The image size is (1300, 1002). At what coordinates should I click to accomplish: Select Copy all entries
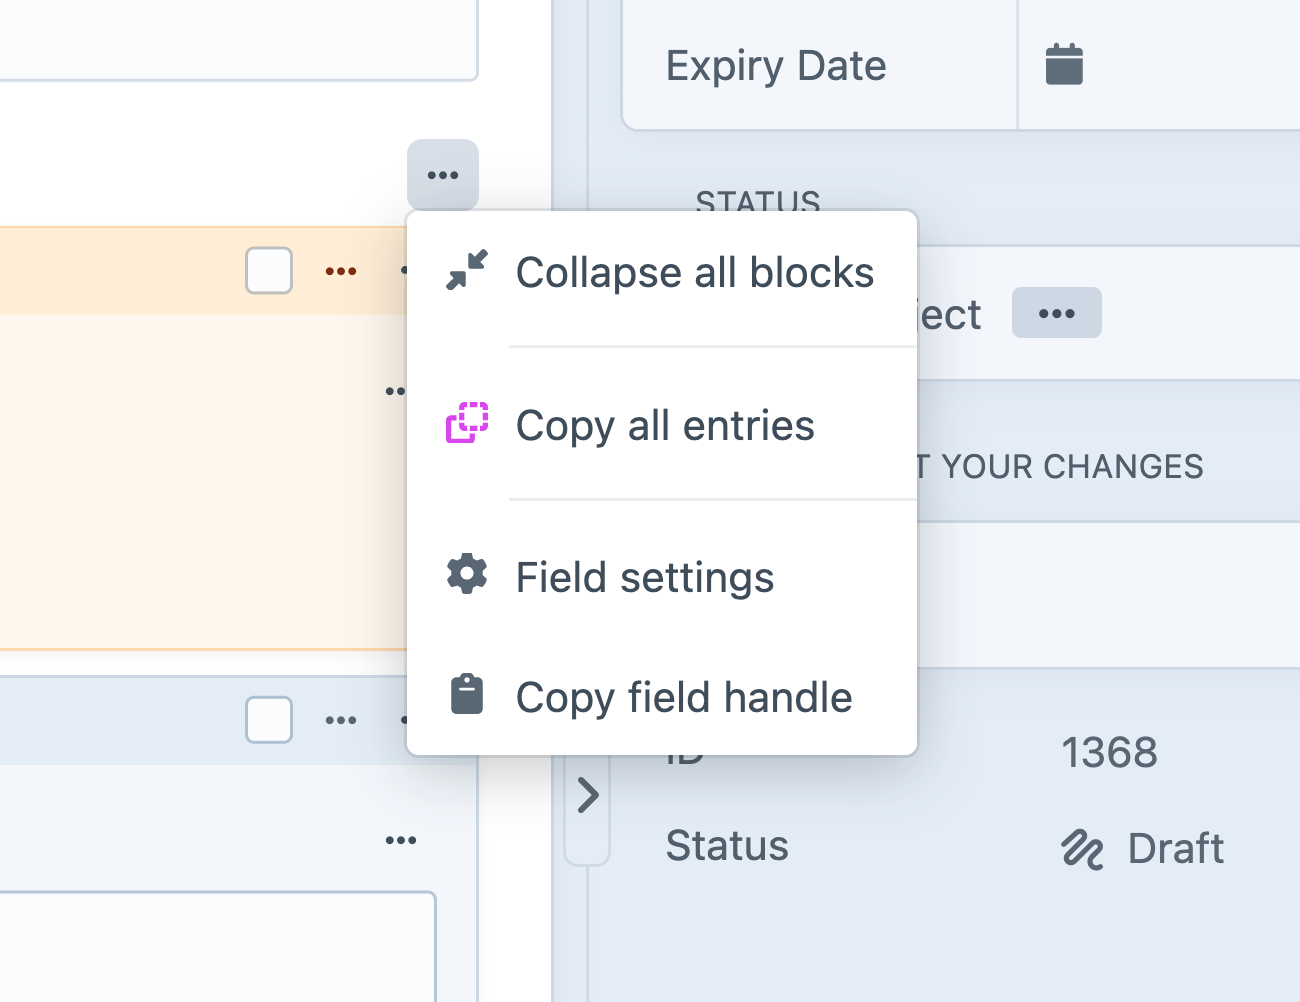665,426
